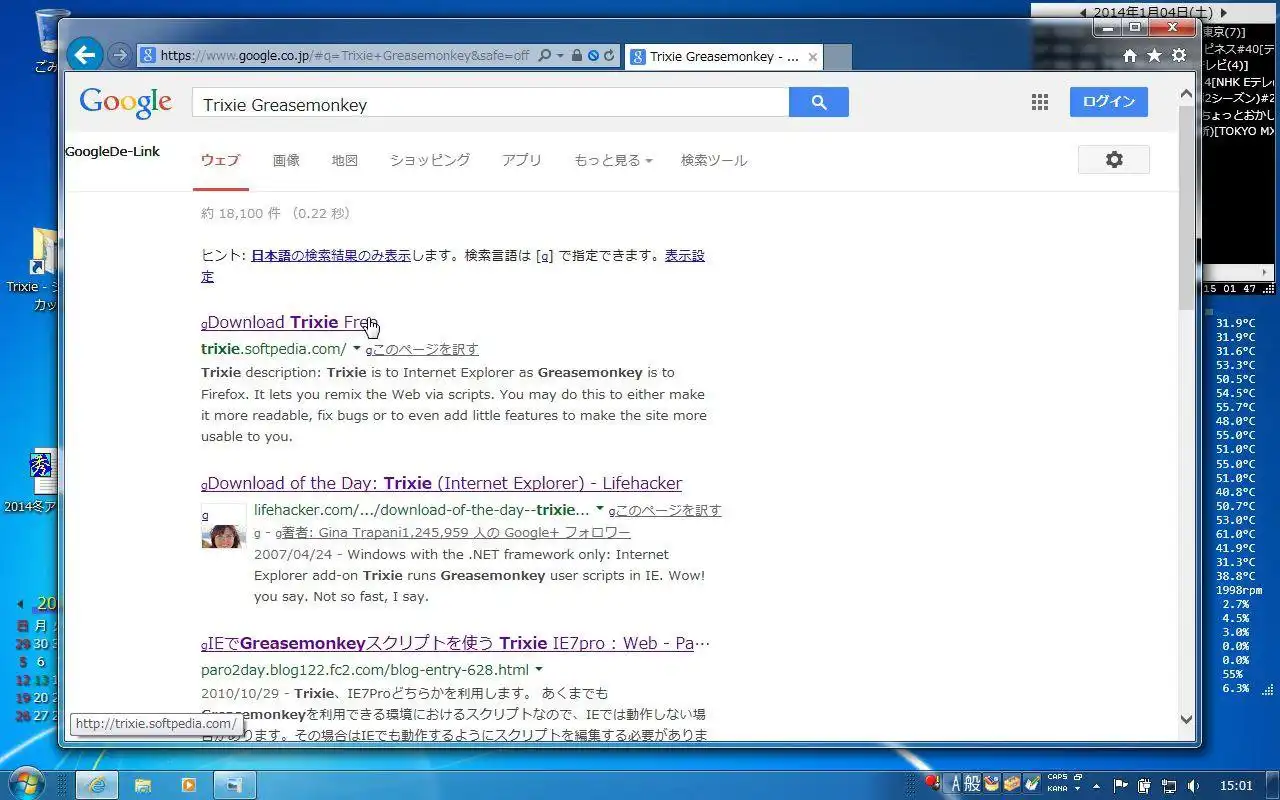Click the ログイン button
The image size is (1280, 800).
pos(1109,102)
